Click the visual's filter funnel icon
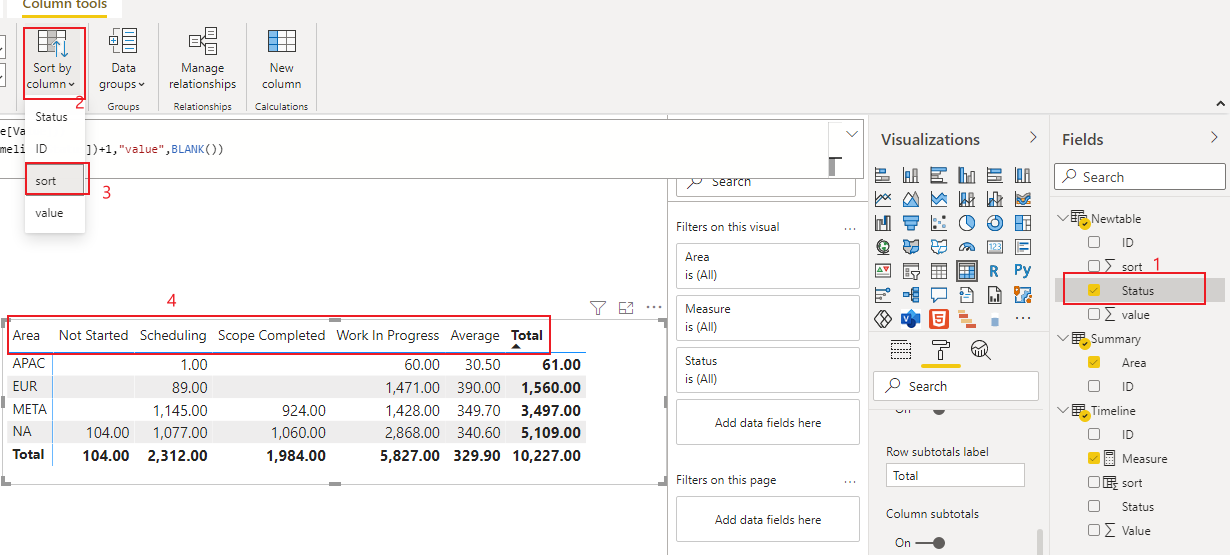This screenshot has width=1230, height=555. click(x=598, y=308)
